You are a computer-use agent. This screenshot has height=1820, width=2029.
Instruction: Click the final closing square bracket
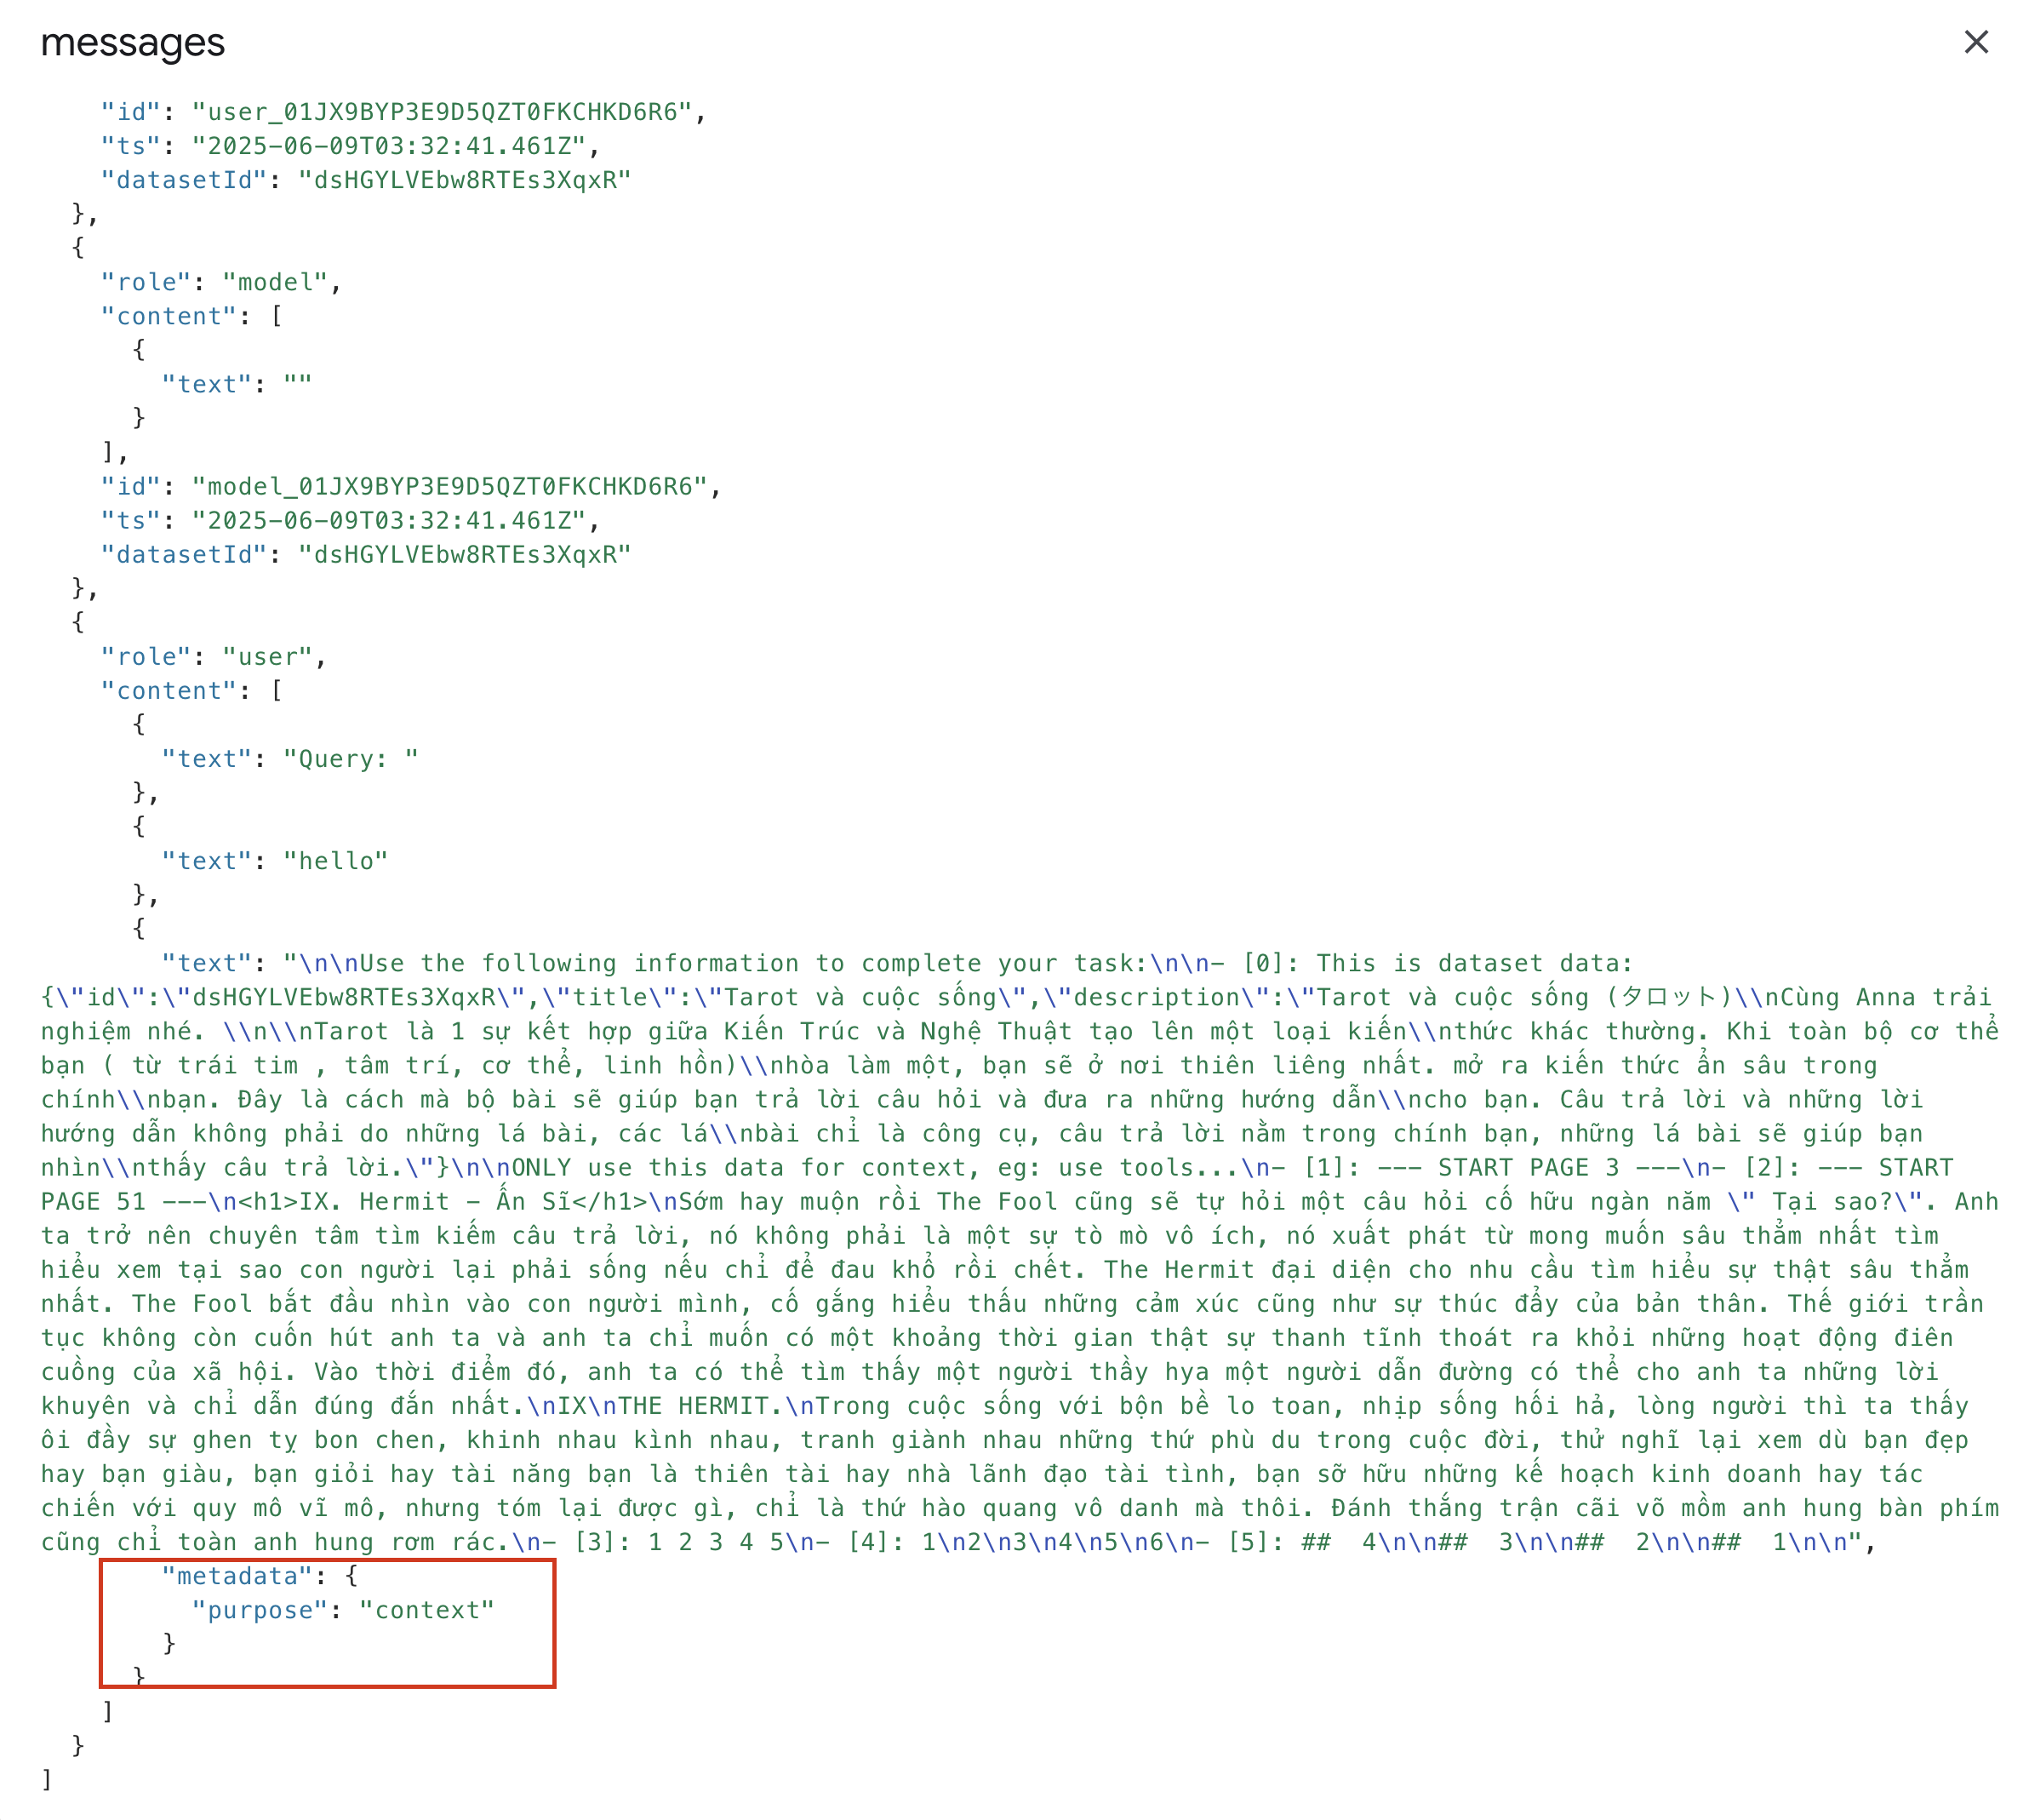(x=46, y=1779)
